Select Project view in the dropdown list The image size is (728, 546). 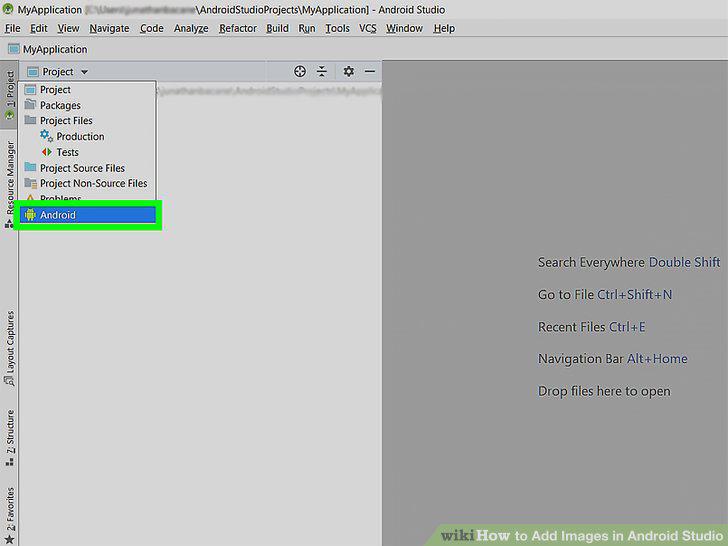[x=87, y=90]
